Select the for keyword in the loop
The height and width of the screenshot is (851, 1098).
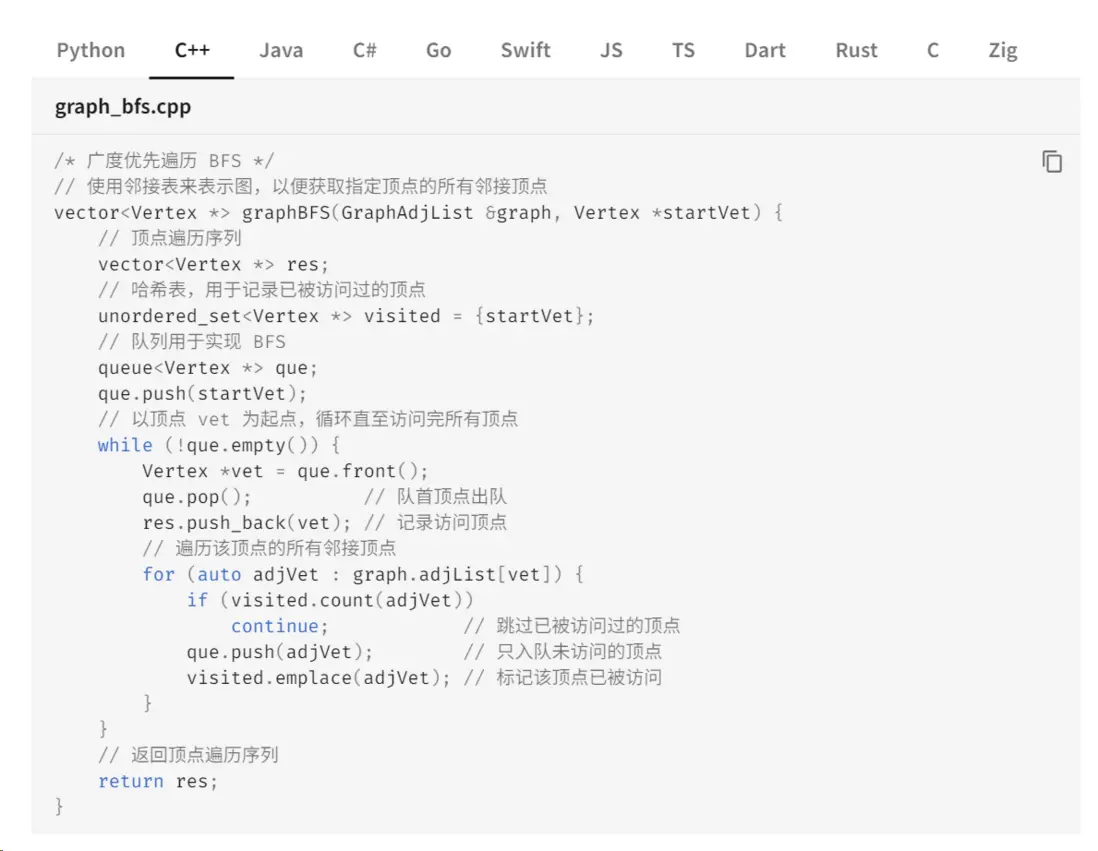(158, 574)
